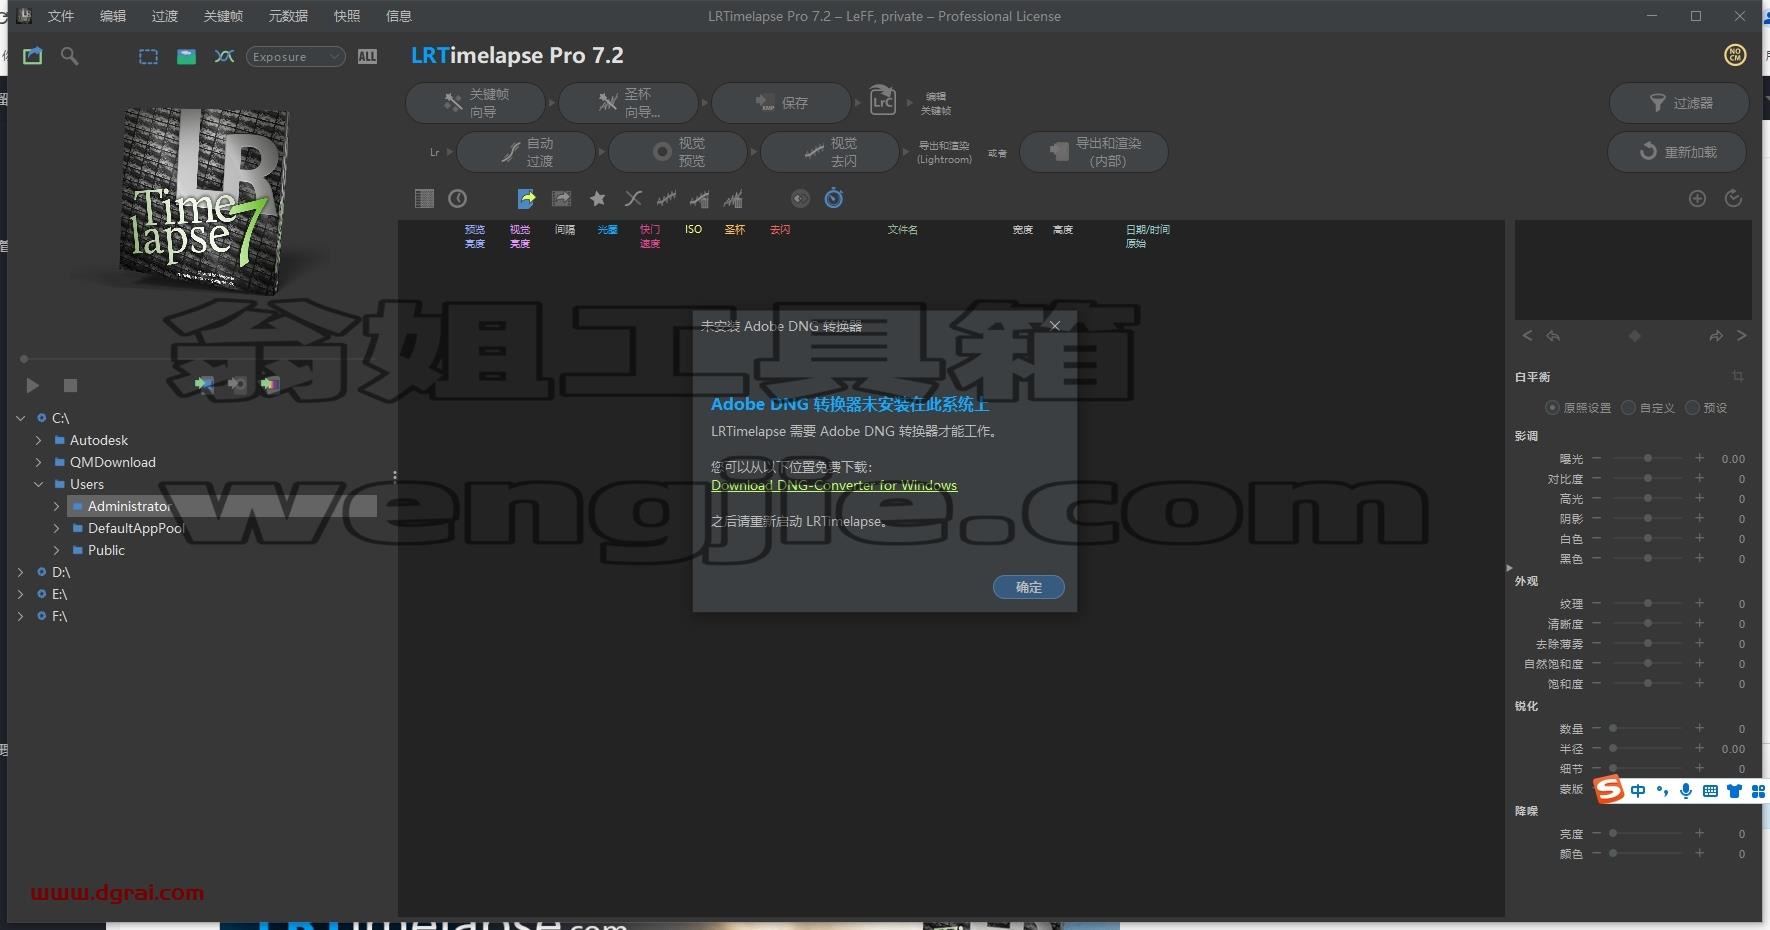
Task: Select the 预设 white balance radio
Action: [1692, 407]
